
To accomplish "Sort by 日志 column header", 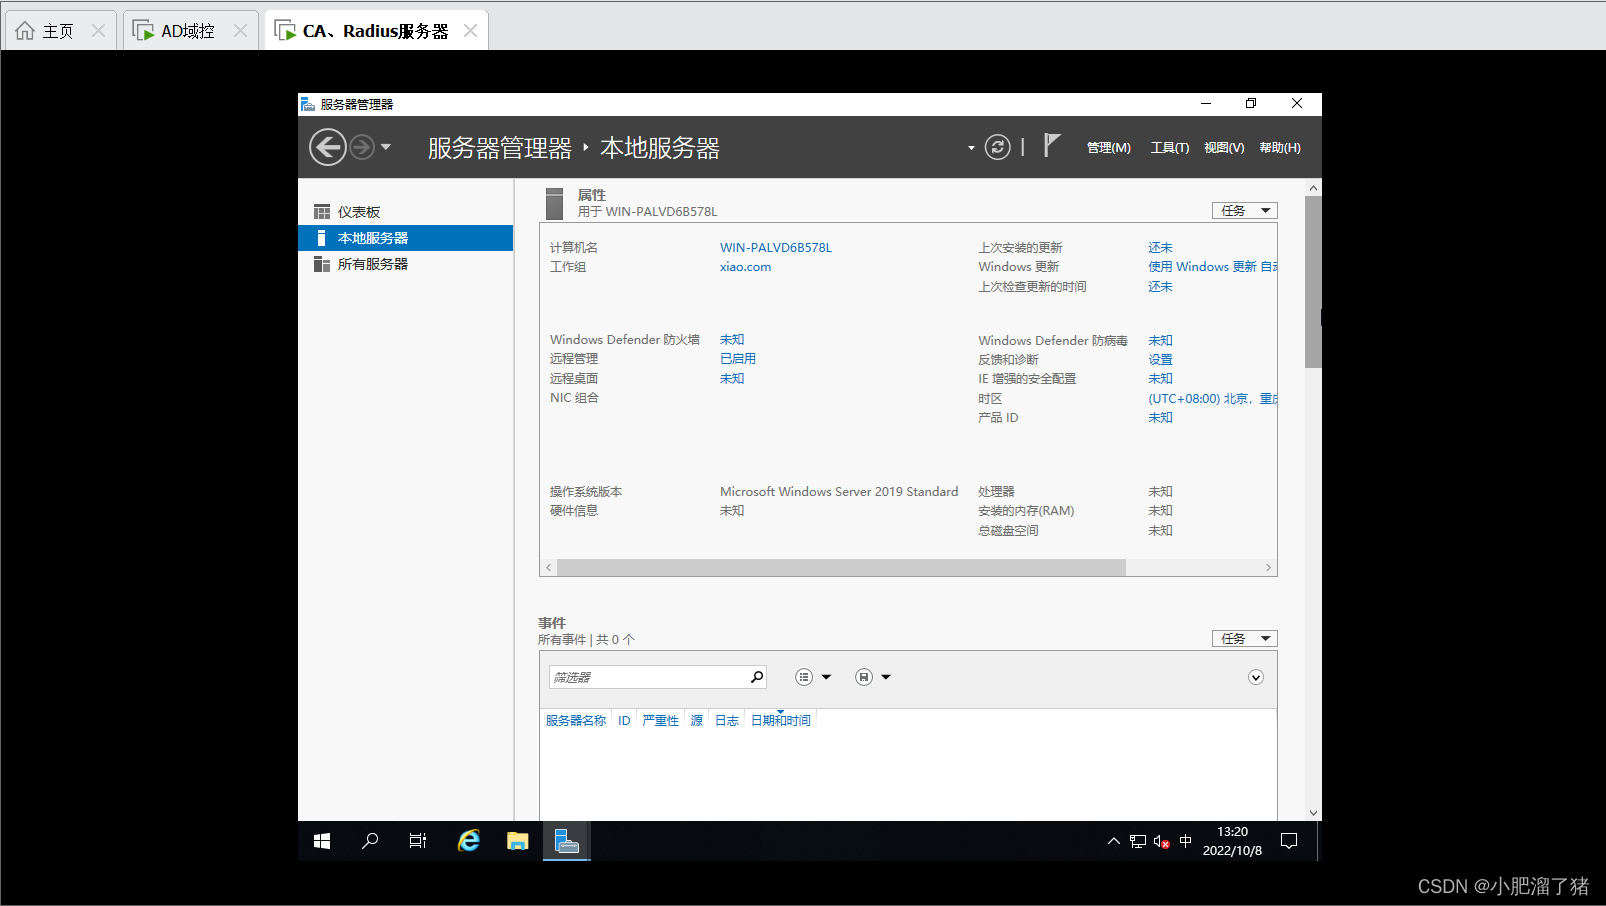I will 727,721.
